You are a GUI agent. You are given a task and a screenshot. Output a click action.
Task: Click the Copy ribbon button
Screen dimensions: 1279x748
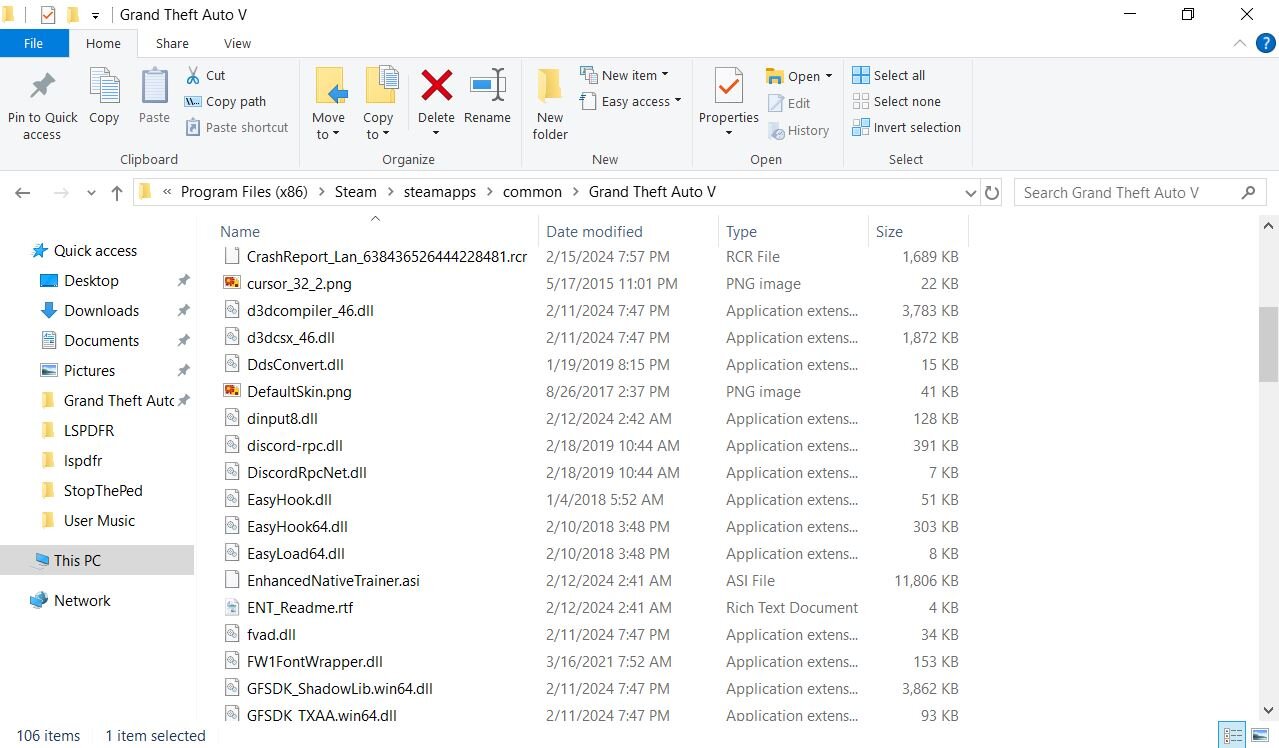(104, 98)
